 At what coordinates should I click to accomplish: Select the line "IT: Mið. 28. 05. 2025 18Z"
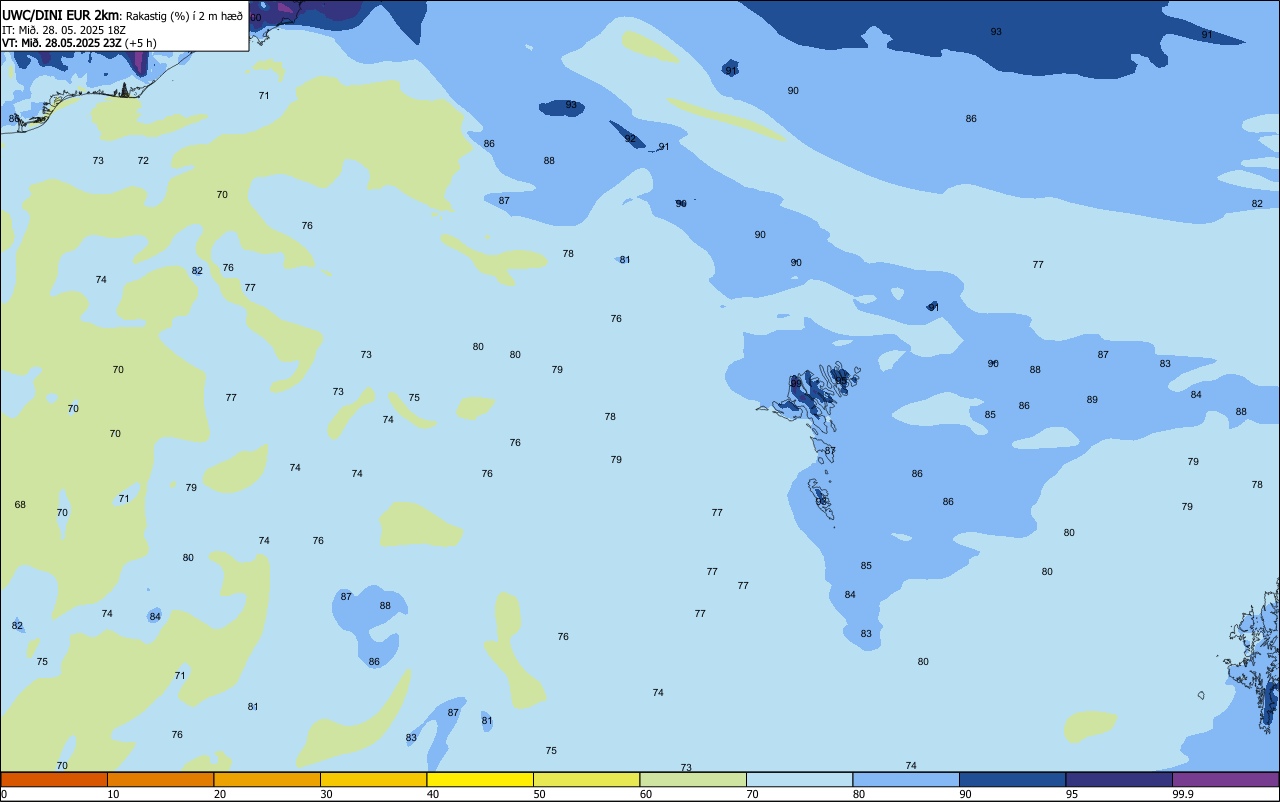(64, 29)
